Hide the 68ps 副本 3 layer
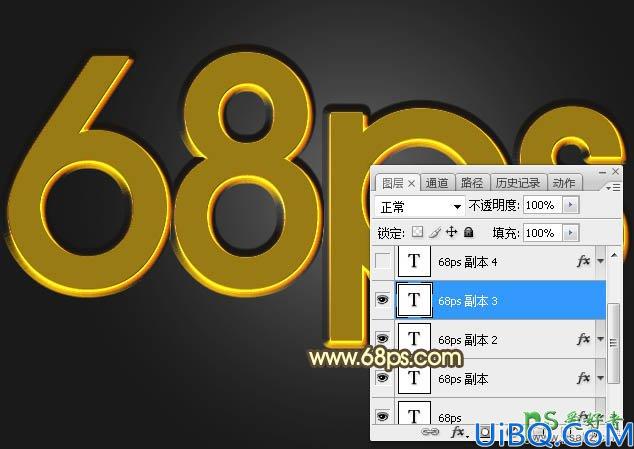Viewport: 634px width, 449px height. pyautogui.click(x=383, y=300)
